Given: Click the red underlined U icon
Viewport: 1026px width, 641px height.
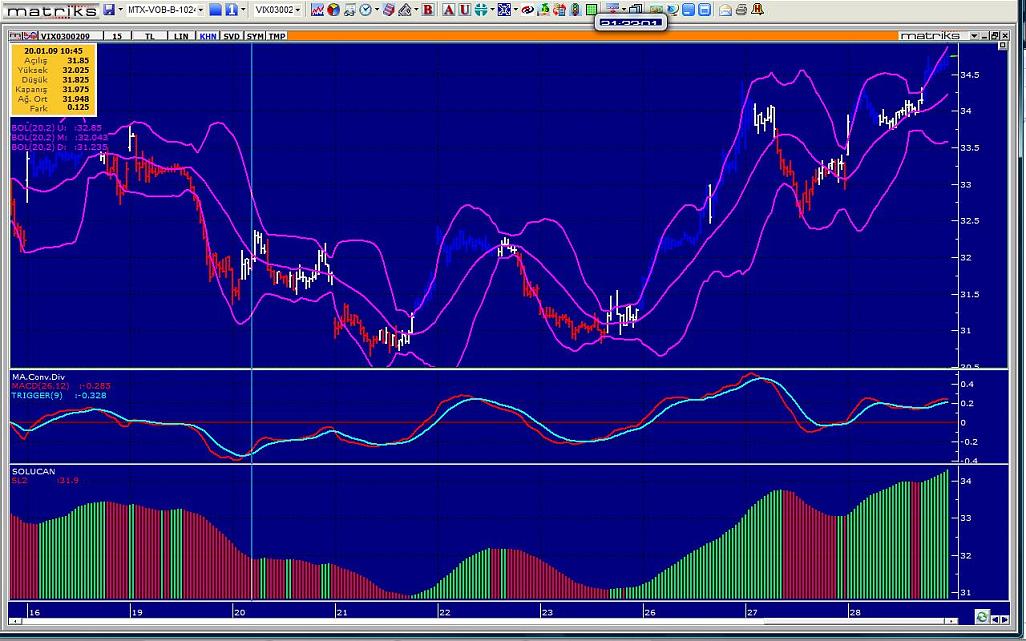Looking at the screenshot, I should (x=465, y=10).
